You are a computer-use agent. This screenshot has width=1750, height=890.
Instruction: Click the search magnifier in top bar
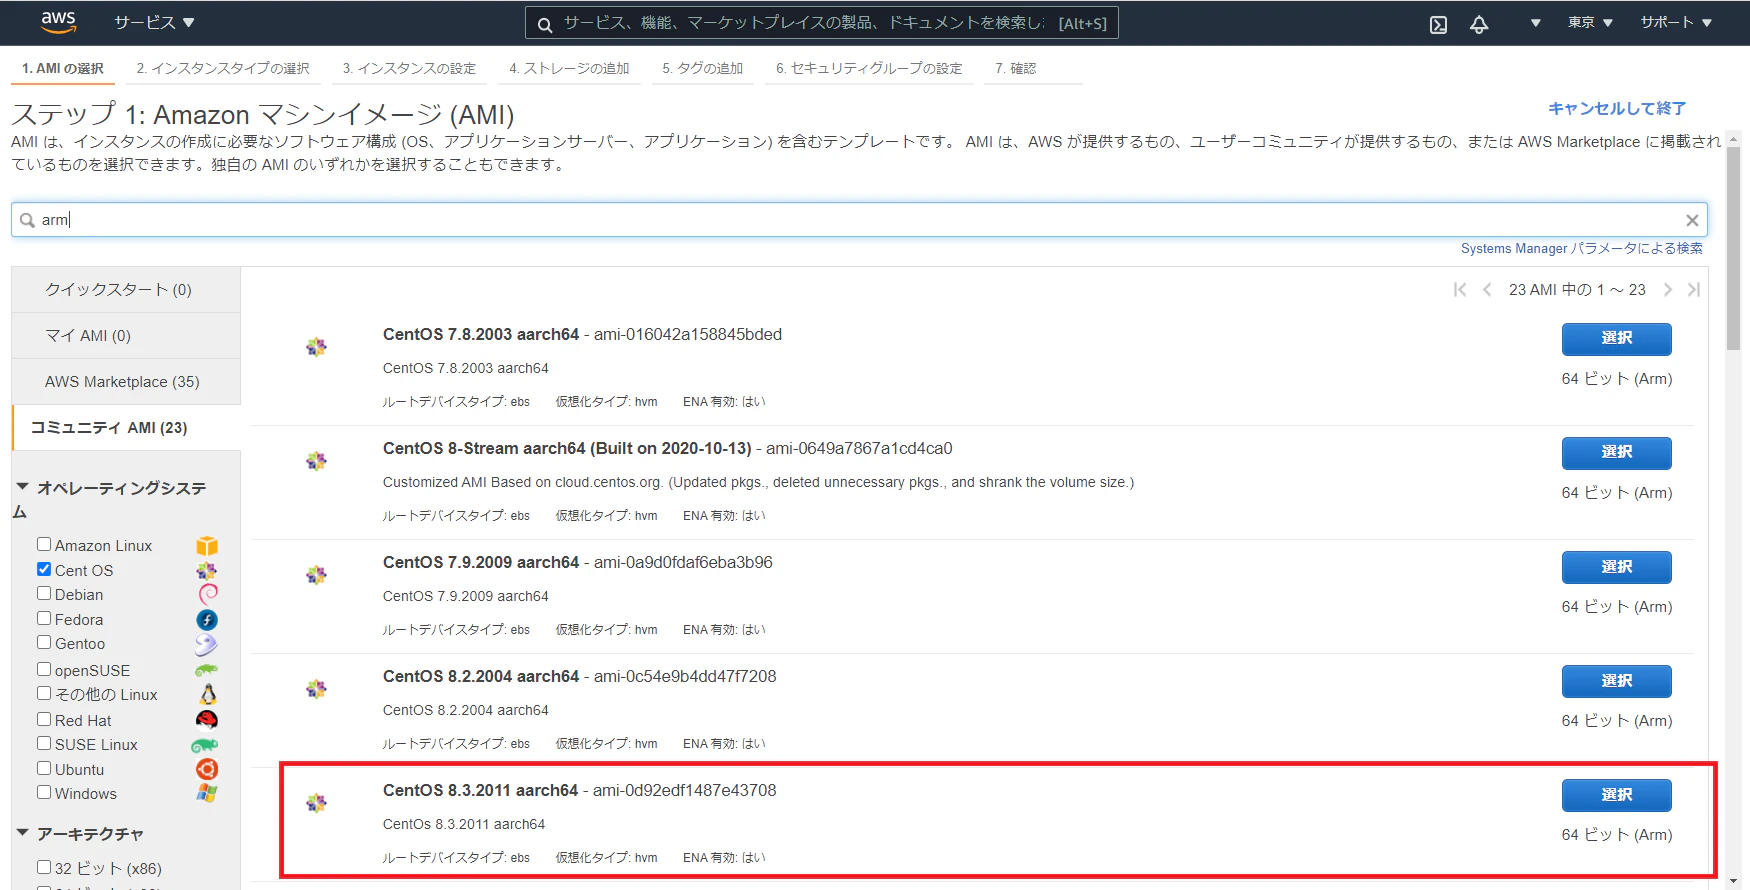545,24
